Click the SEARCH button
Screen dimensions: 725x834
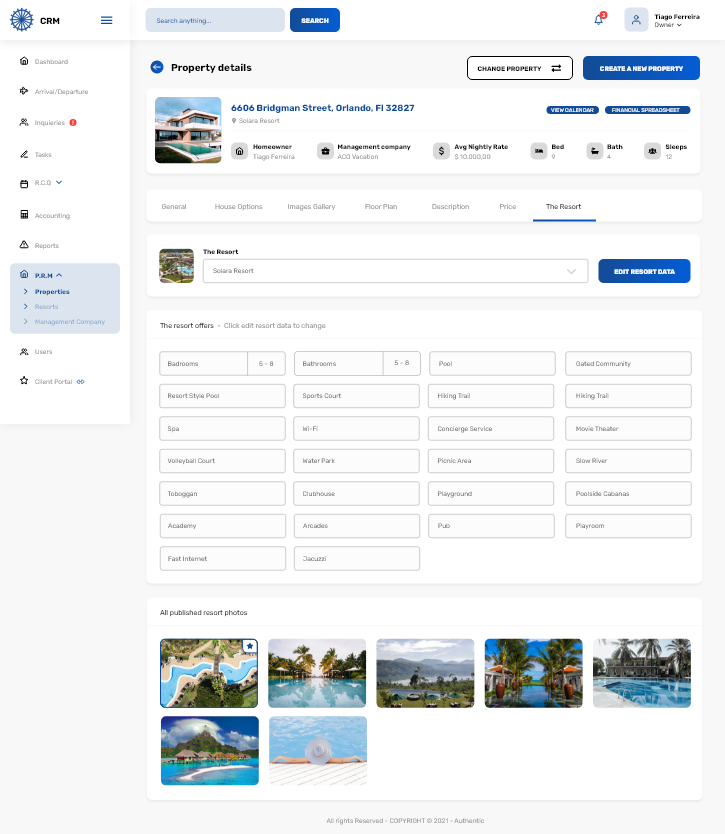coord(315,20)
